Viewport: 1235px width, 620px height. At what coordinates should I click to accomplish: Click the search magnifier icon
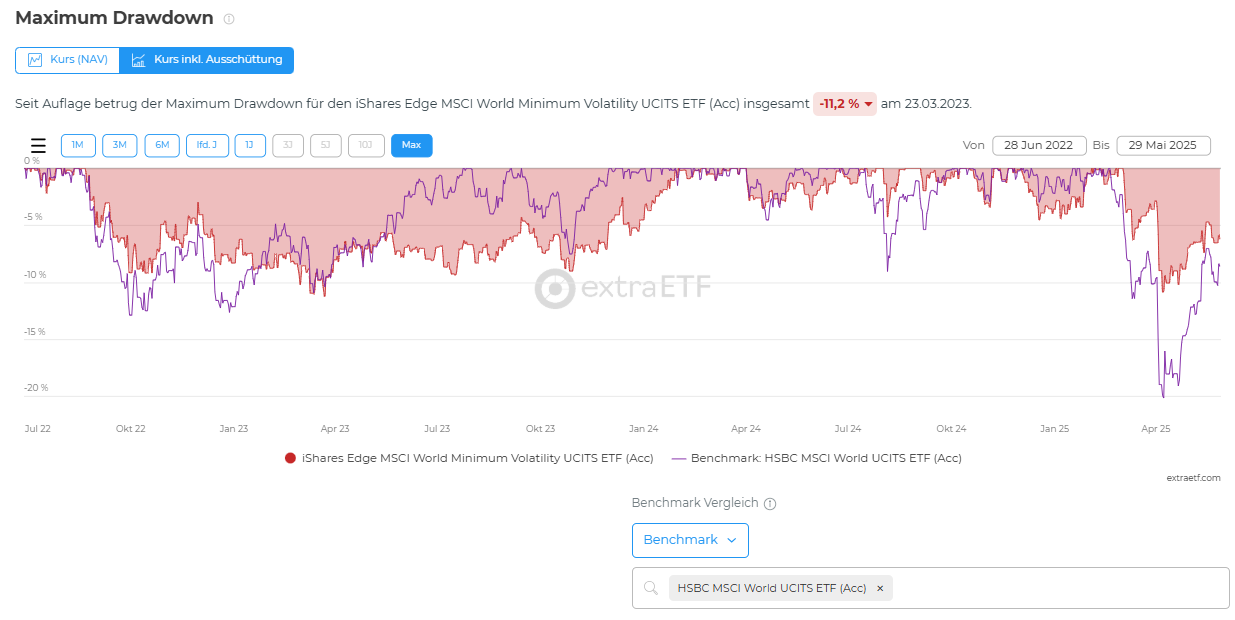(x=651, y=588)
